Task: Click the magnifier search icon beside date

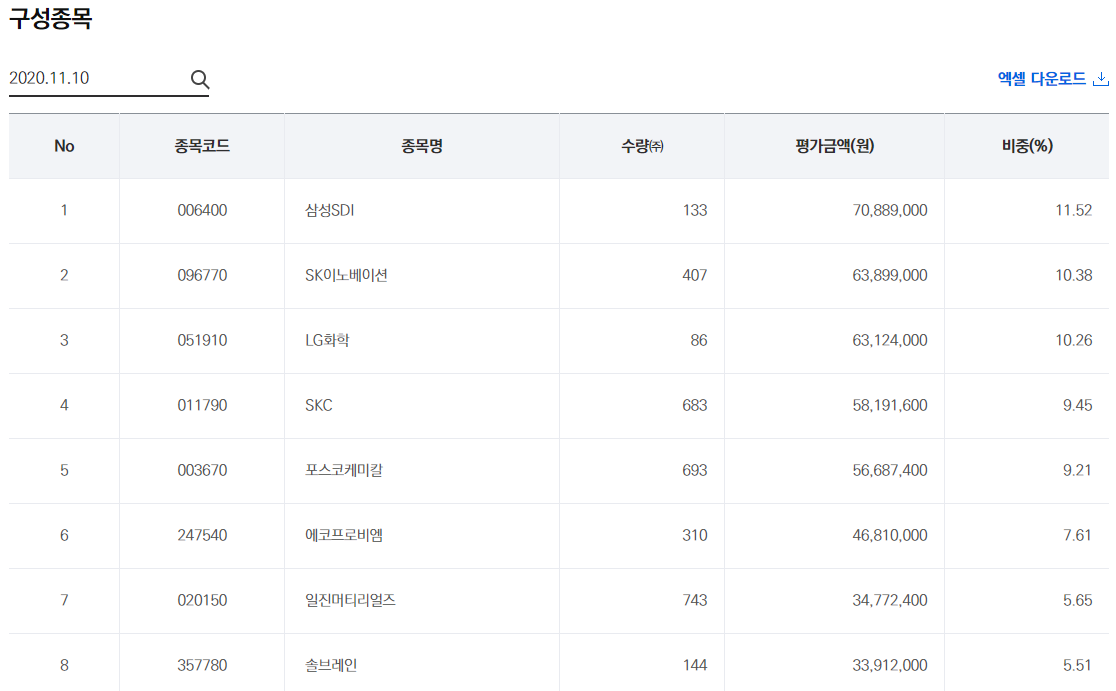Action: (200, 79)
